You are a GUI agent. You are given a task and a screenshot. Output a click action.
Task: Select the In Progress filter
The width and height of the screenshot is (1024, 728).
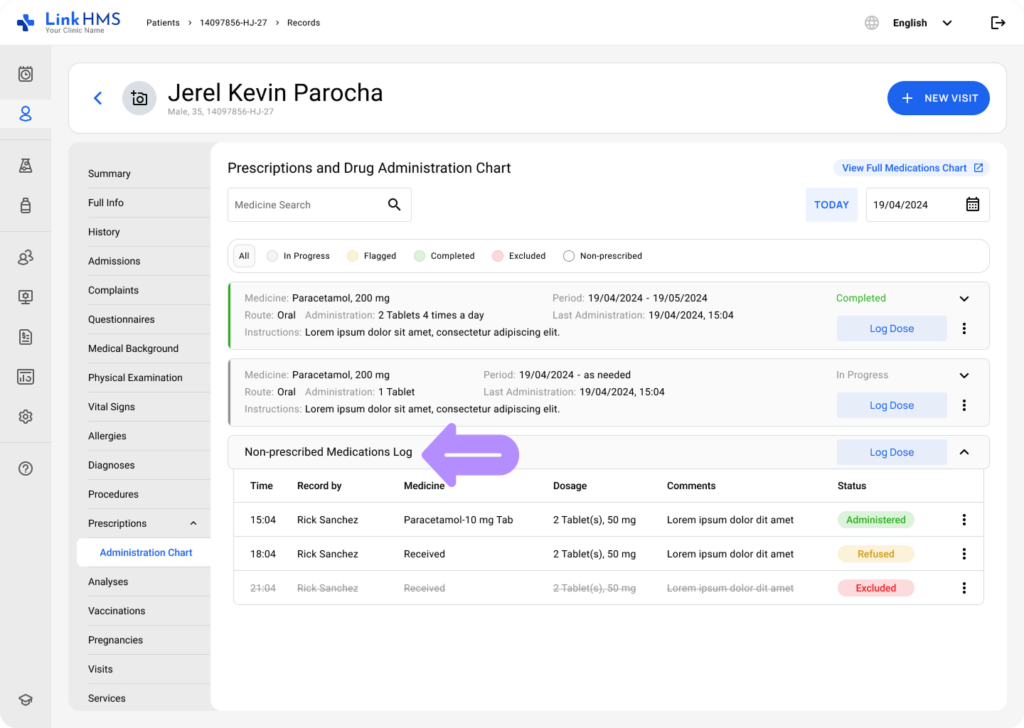click(x=298, y=256)
